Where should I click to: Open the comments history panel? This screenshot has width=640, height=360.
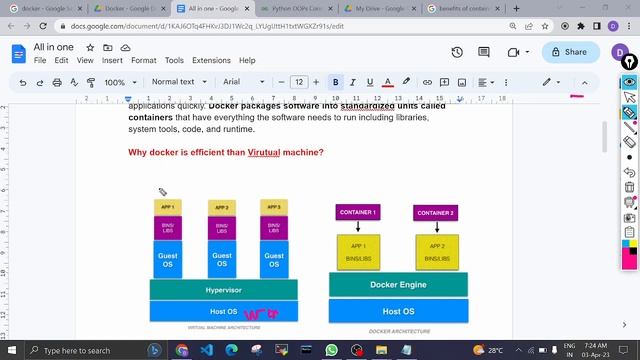click(x=484, y=52)
